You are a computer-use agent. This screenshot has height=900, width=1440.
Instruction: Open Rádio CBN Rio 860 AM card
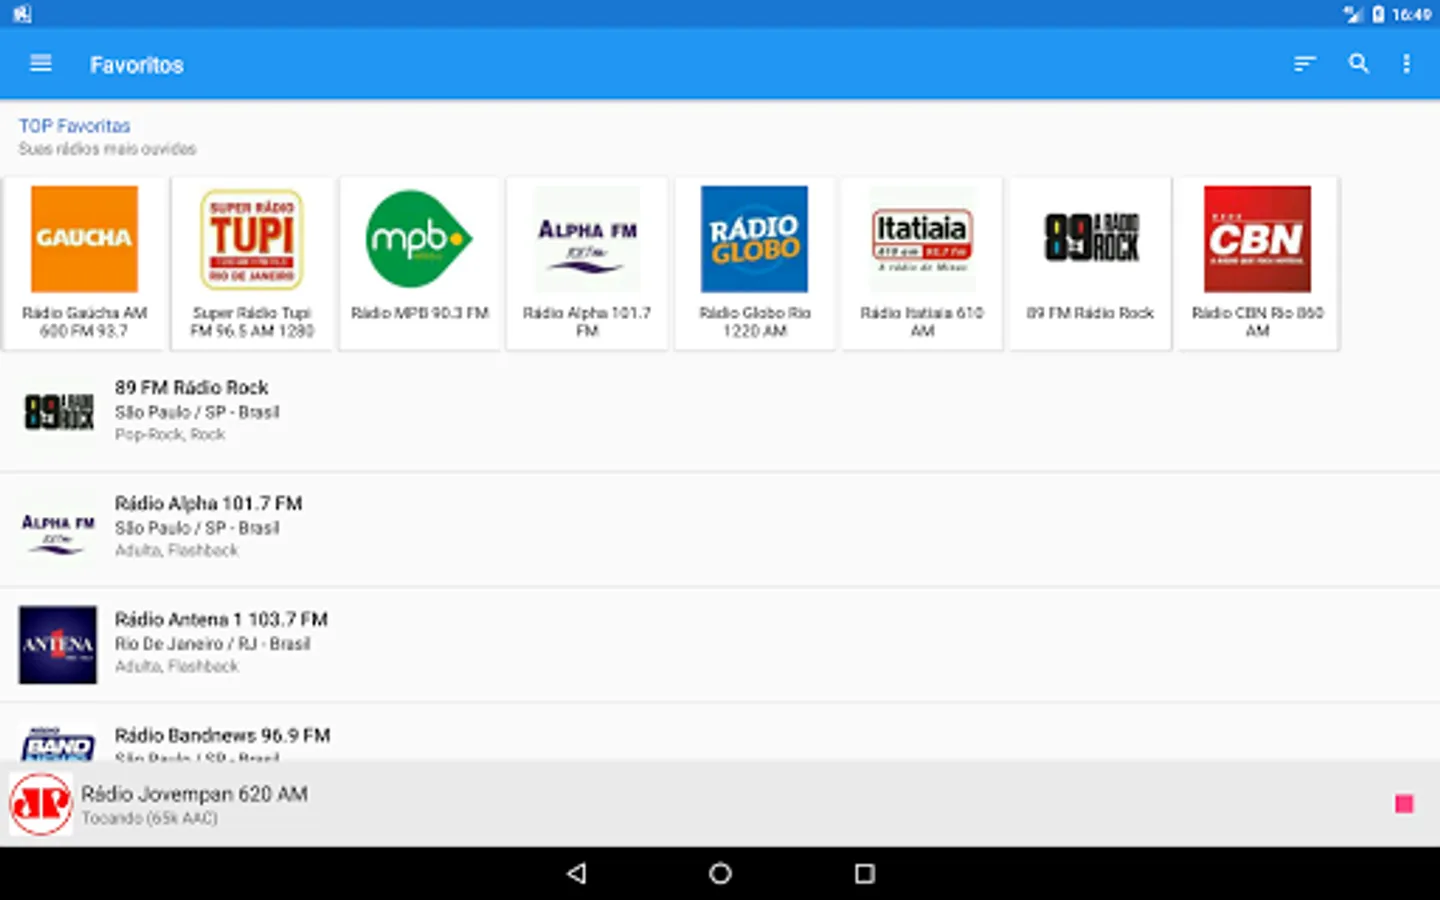click(x=1257, y=264)
